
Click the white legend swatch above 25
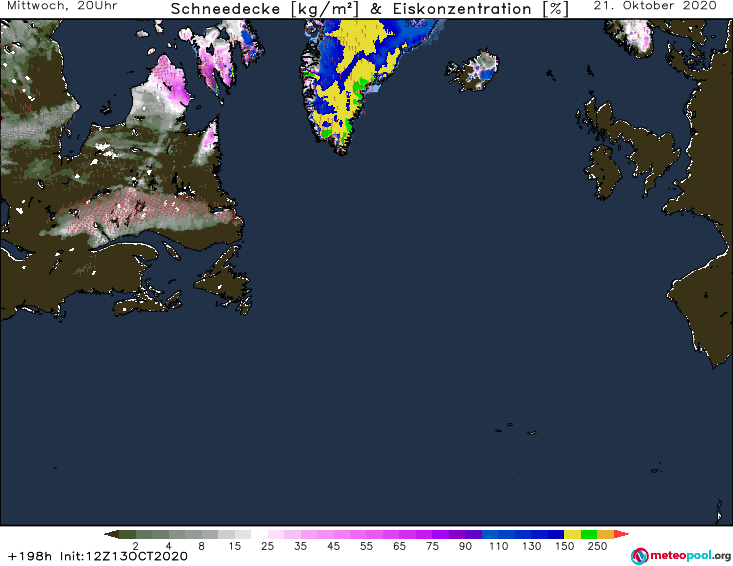pyautogui.click(x=259, y=534)
